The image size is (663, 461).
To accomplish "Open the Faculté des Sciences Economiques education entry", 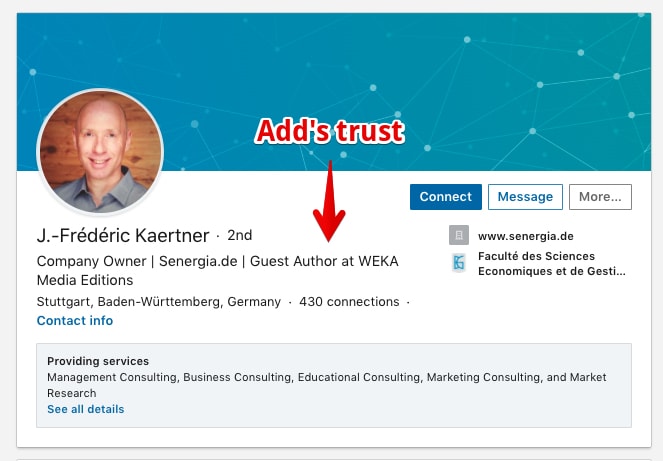I will [x=551, y=263].
